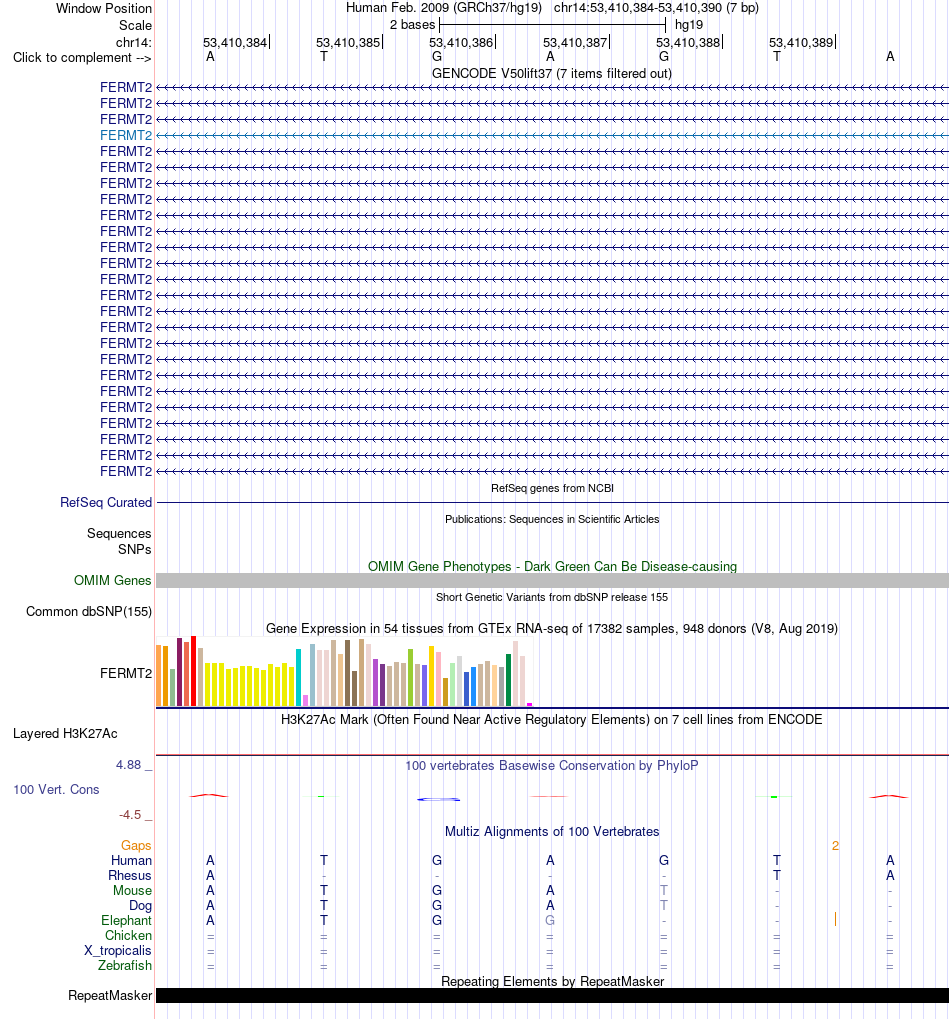This screenshot has width=950, height=1019.
Task: Click the Scale track label
Action: 135,25
